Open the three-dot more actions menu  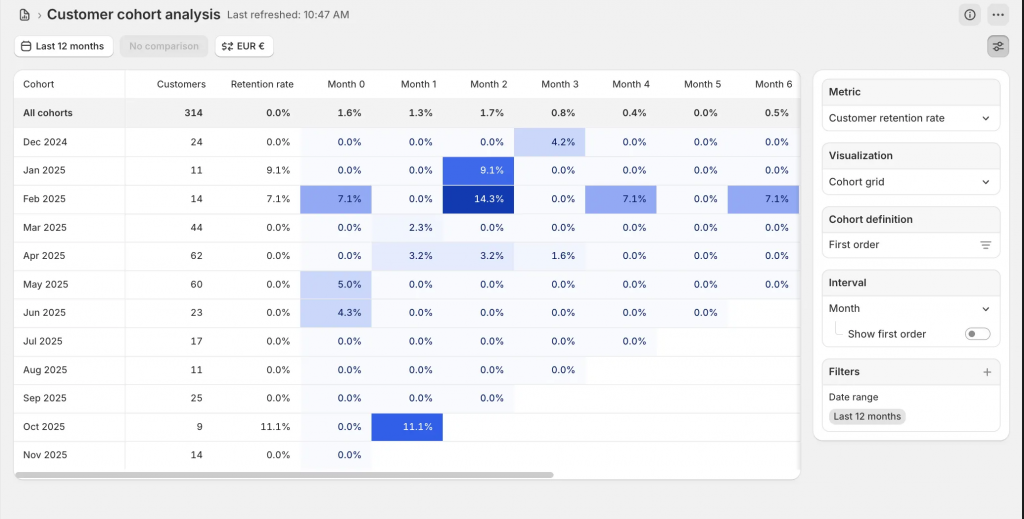(997, 15)
